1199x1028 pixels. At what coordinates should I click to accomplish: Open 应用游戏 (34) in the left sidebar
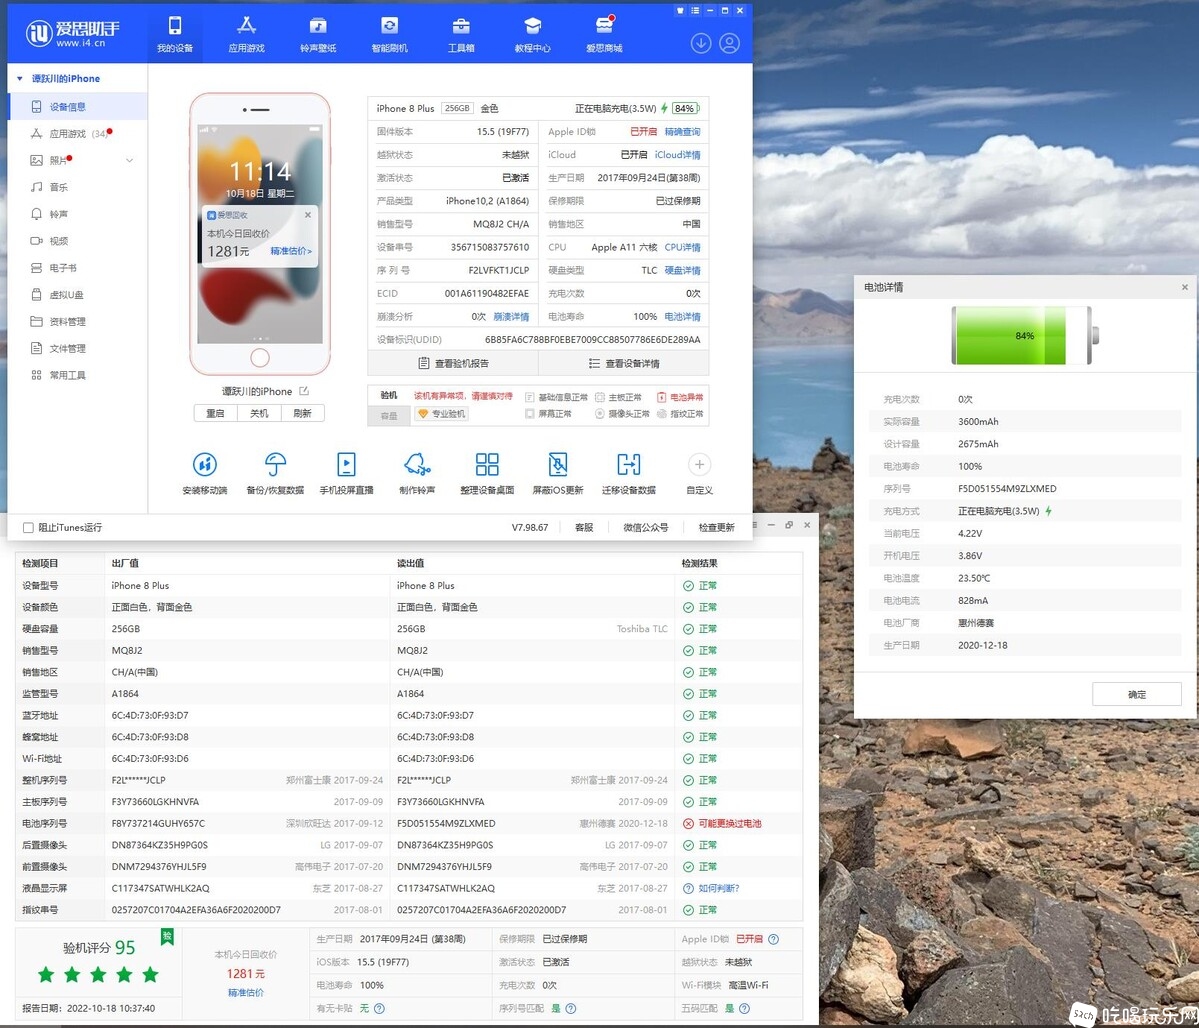tap(77, 134)
